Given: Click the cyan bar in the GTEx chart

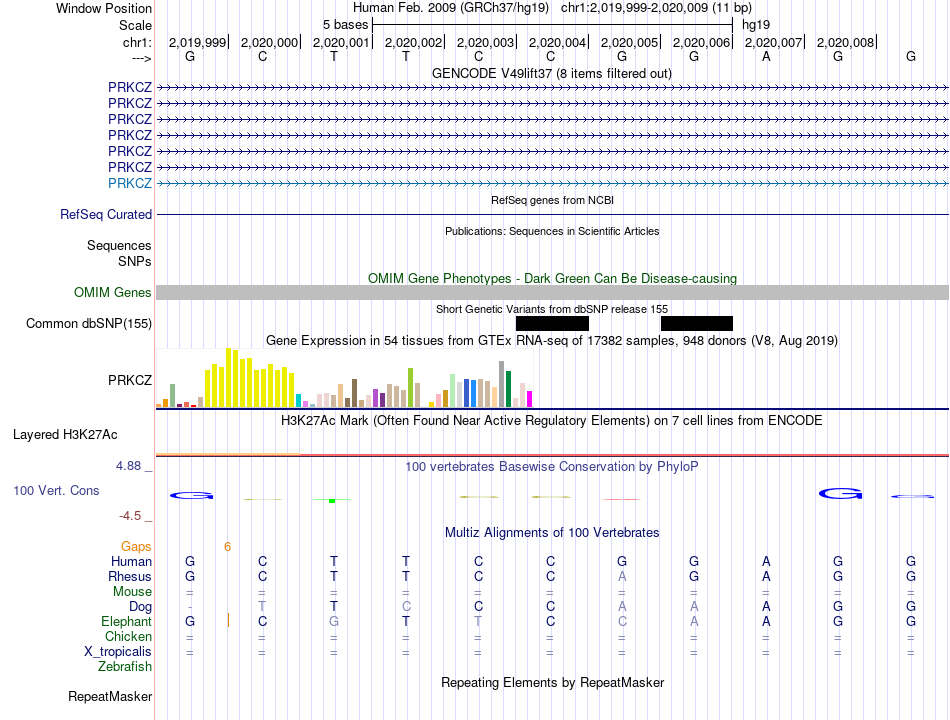Looking at the screenshot, I should tap(298, 401).
